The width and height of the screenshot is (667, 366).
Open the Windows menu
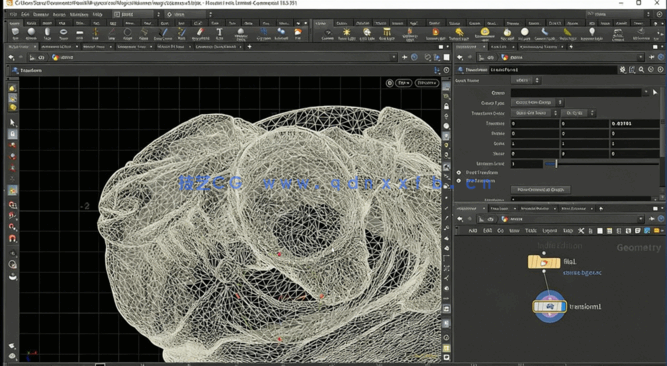tap(79, 14)
